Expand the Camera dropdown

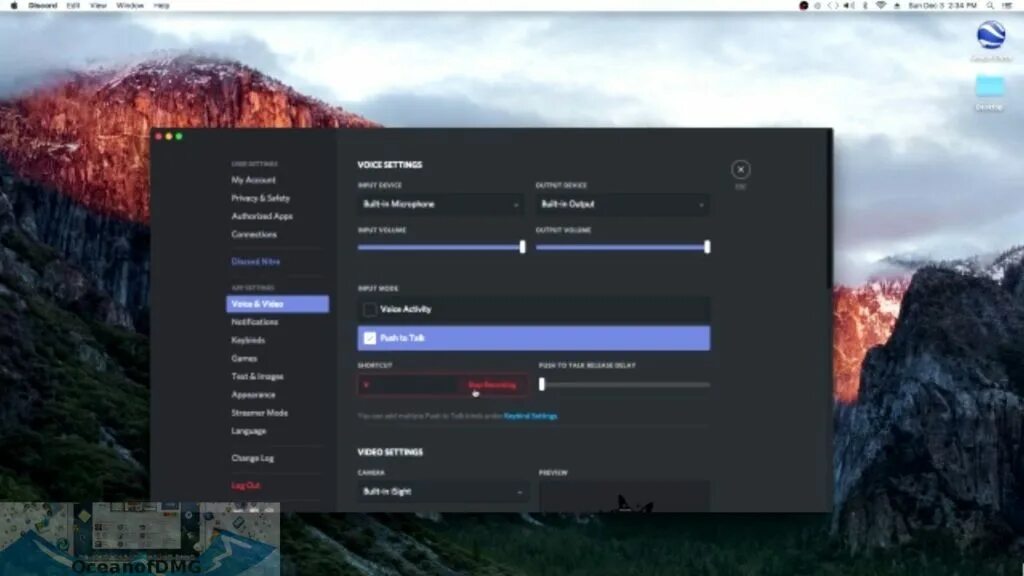point(443,492)
